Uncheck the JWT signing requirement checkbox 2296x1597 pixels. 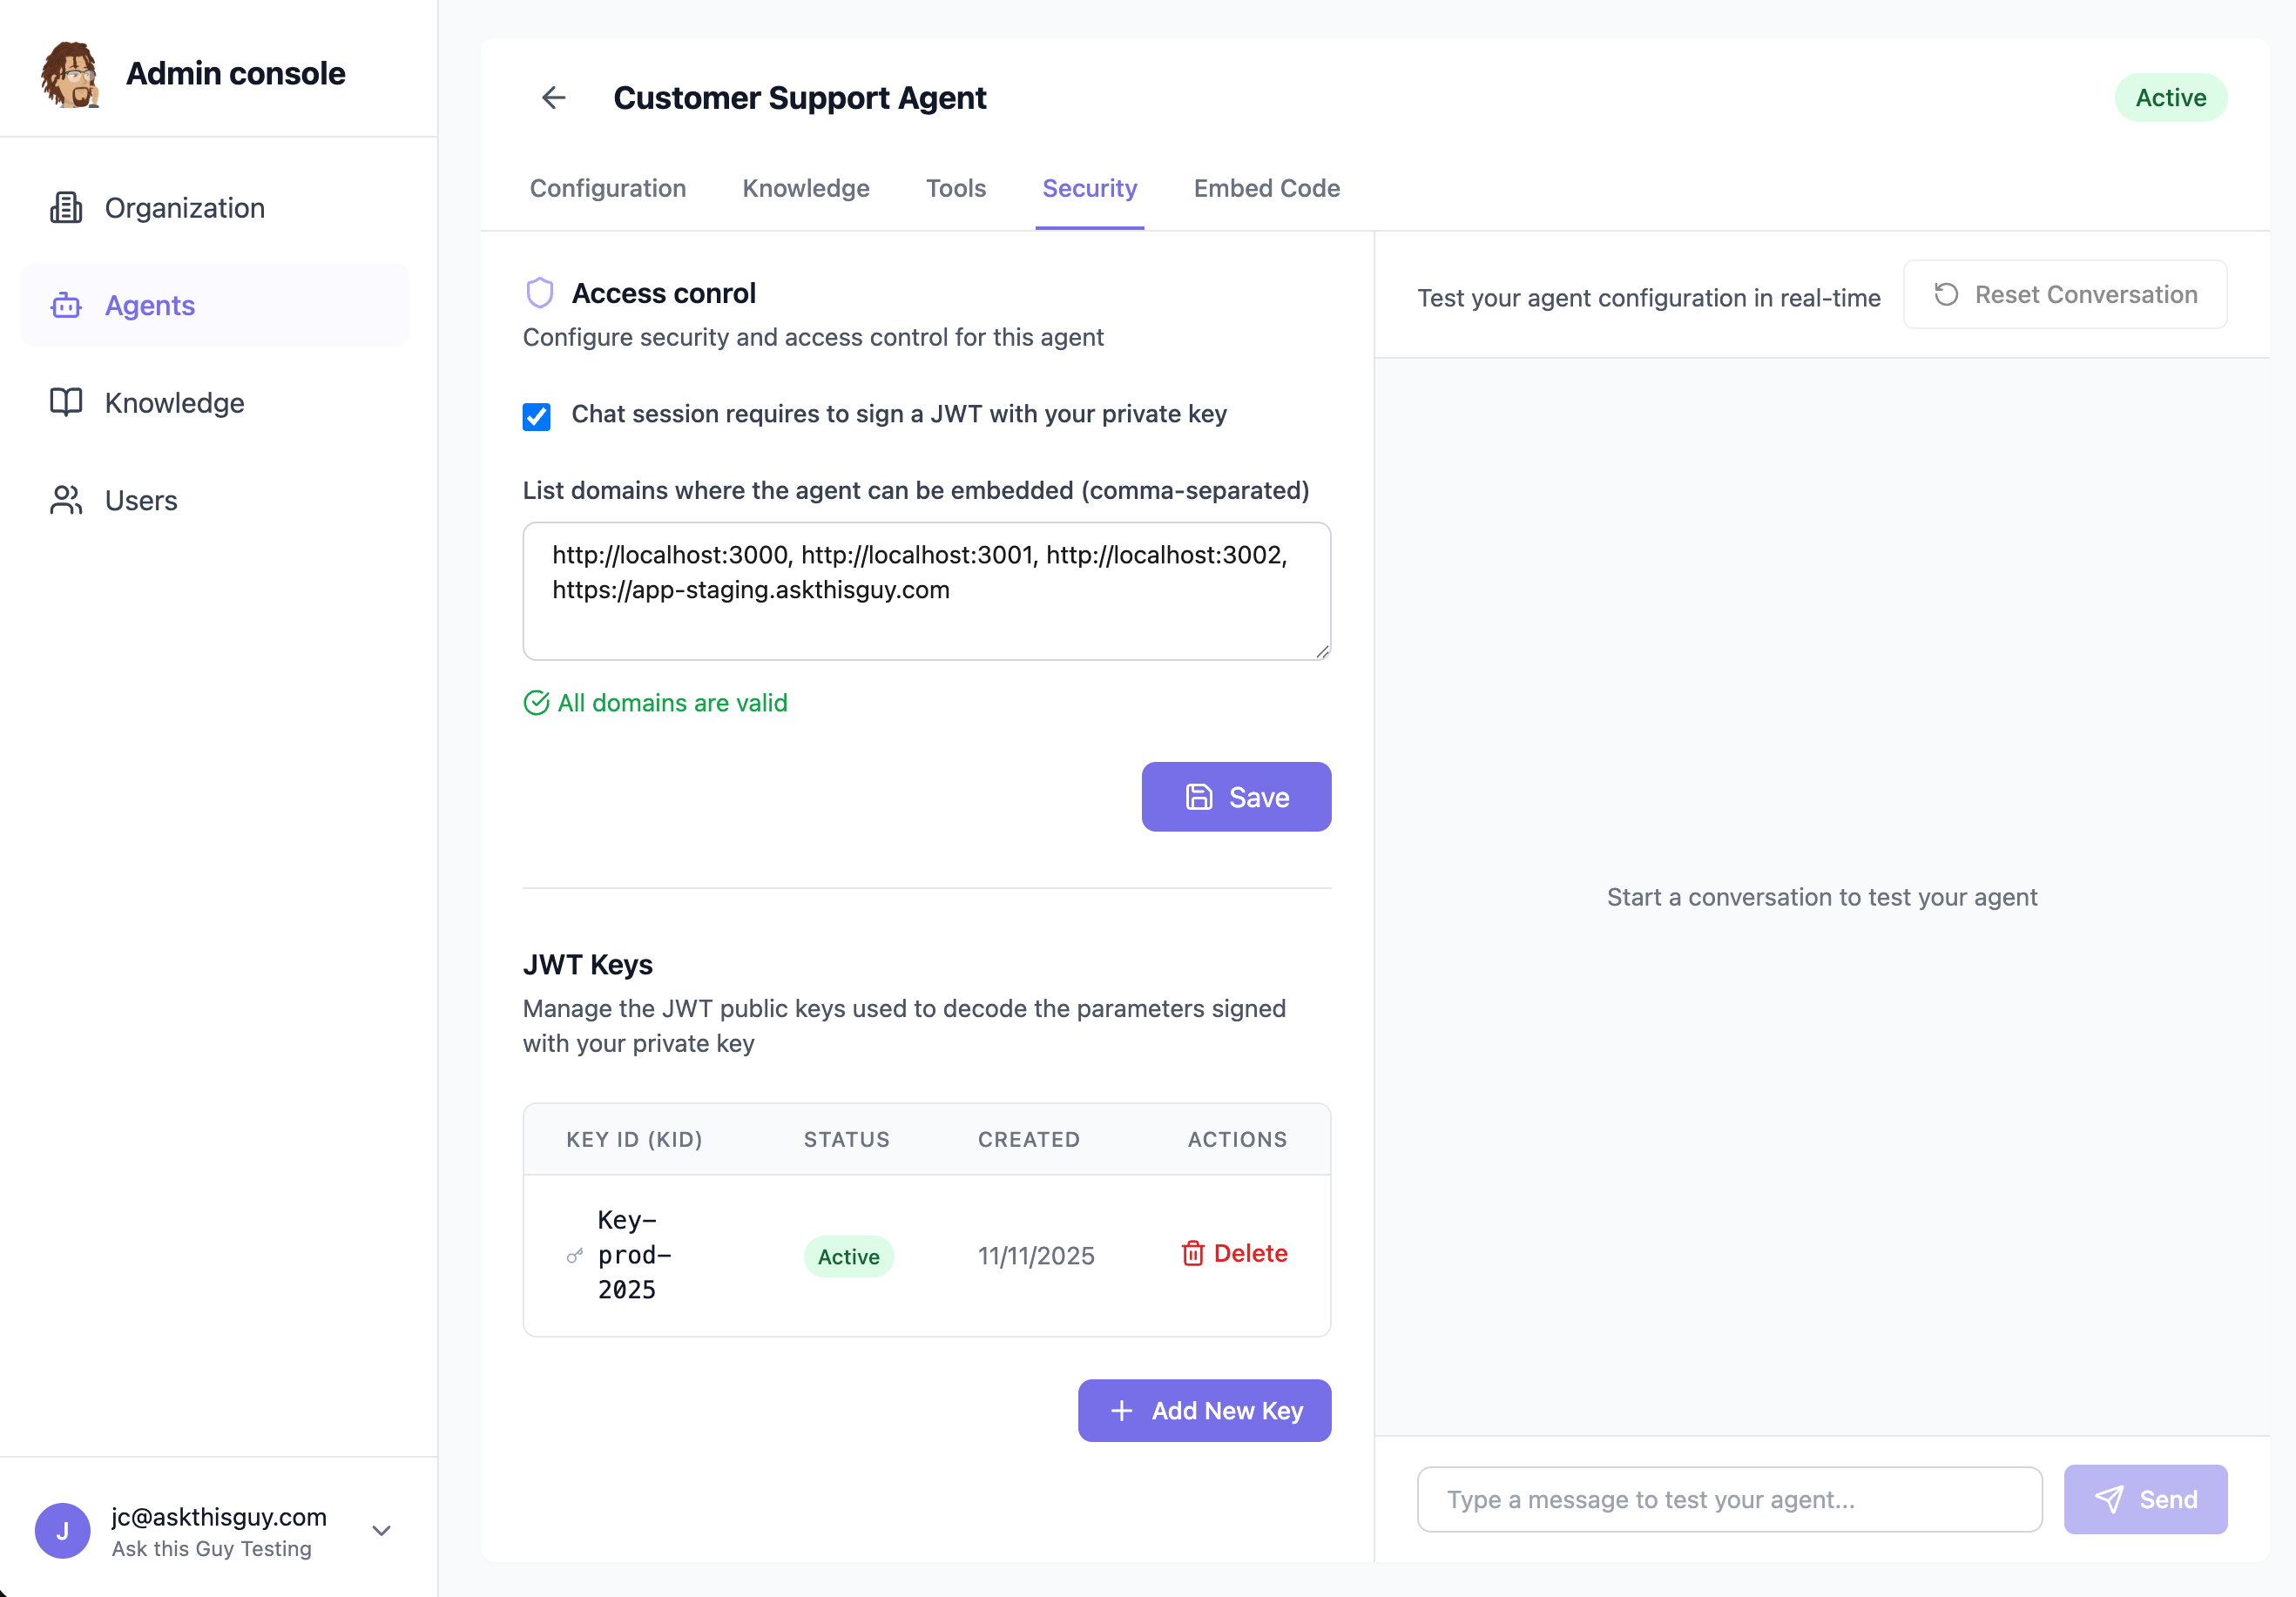pos(537,416)
